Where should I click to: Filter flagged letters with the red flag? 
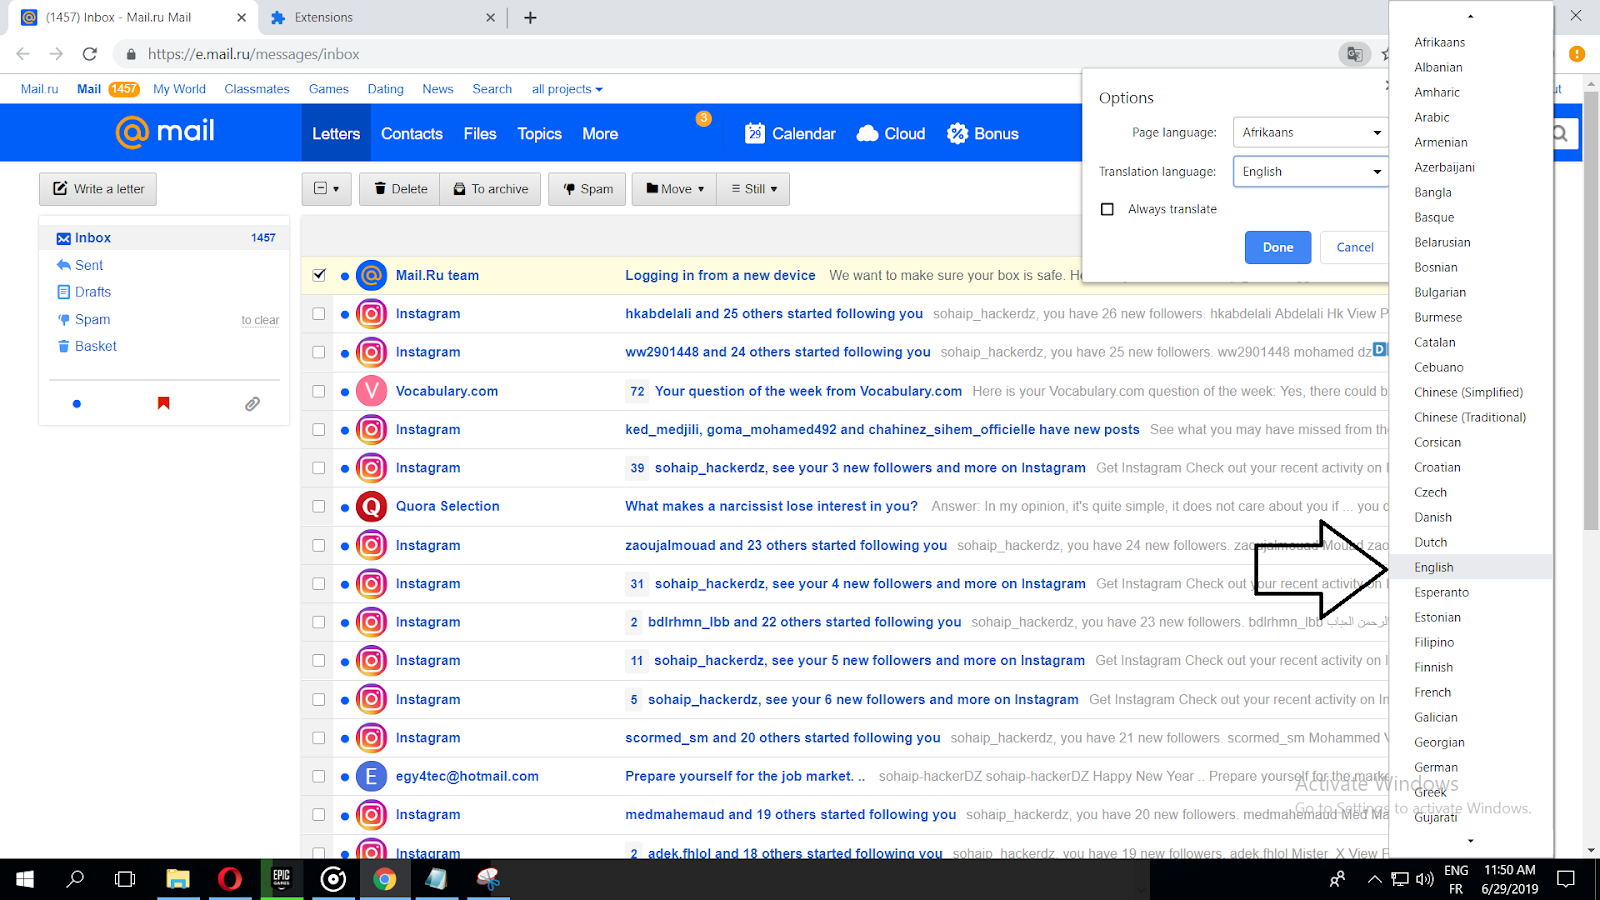click(164, 403)
